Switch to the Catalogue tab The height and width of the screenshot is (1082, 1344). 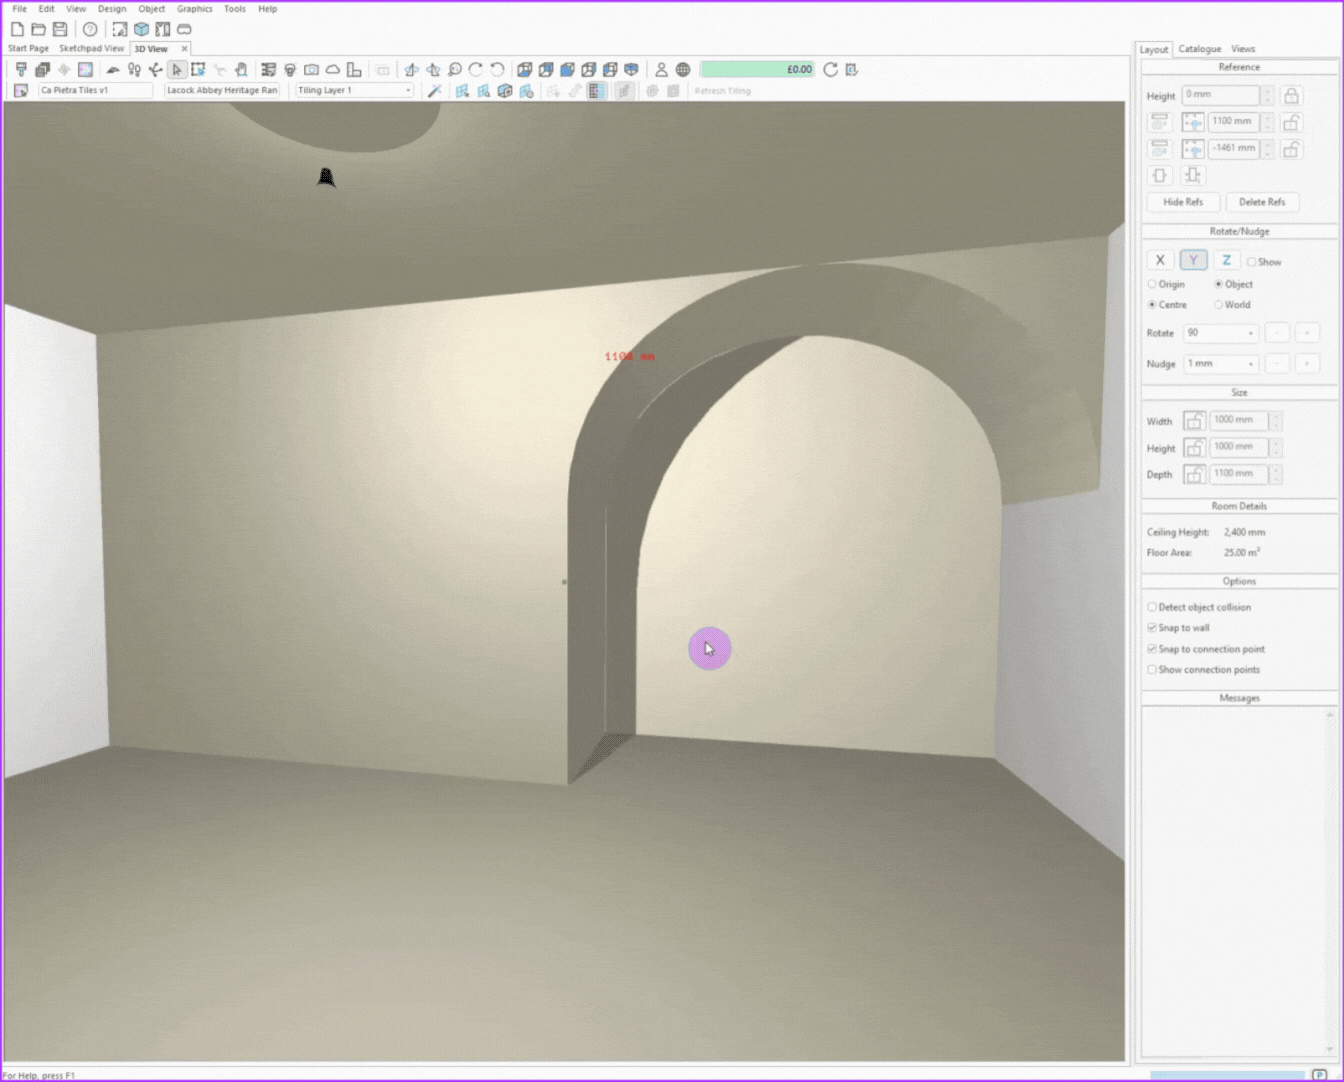[x=1199, y=49]
